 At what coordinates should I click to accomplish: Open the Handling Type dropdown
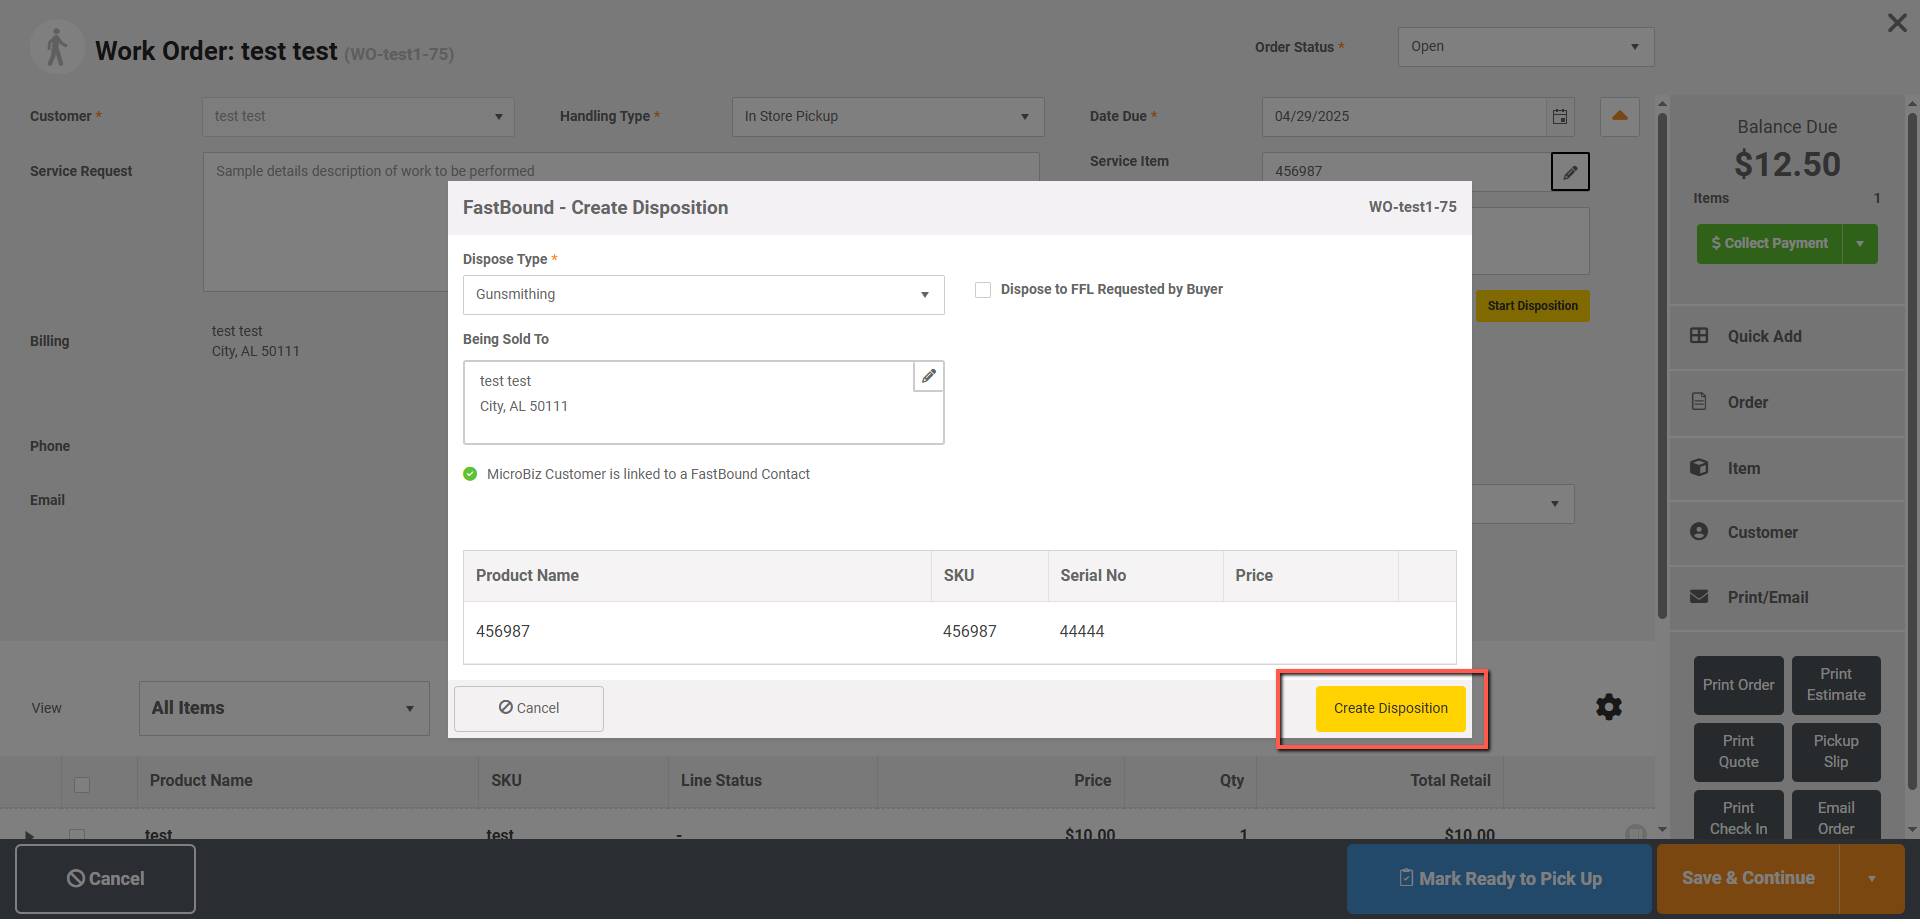coord(888,116)
